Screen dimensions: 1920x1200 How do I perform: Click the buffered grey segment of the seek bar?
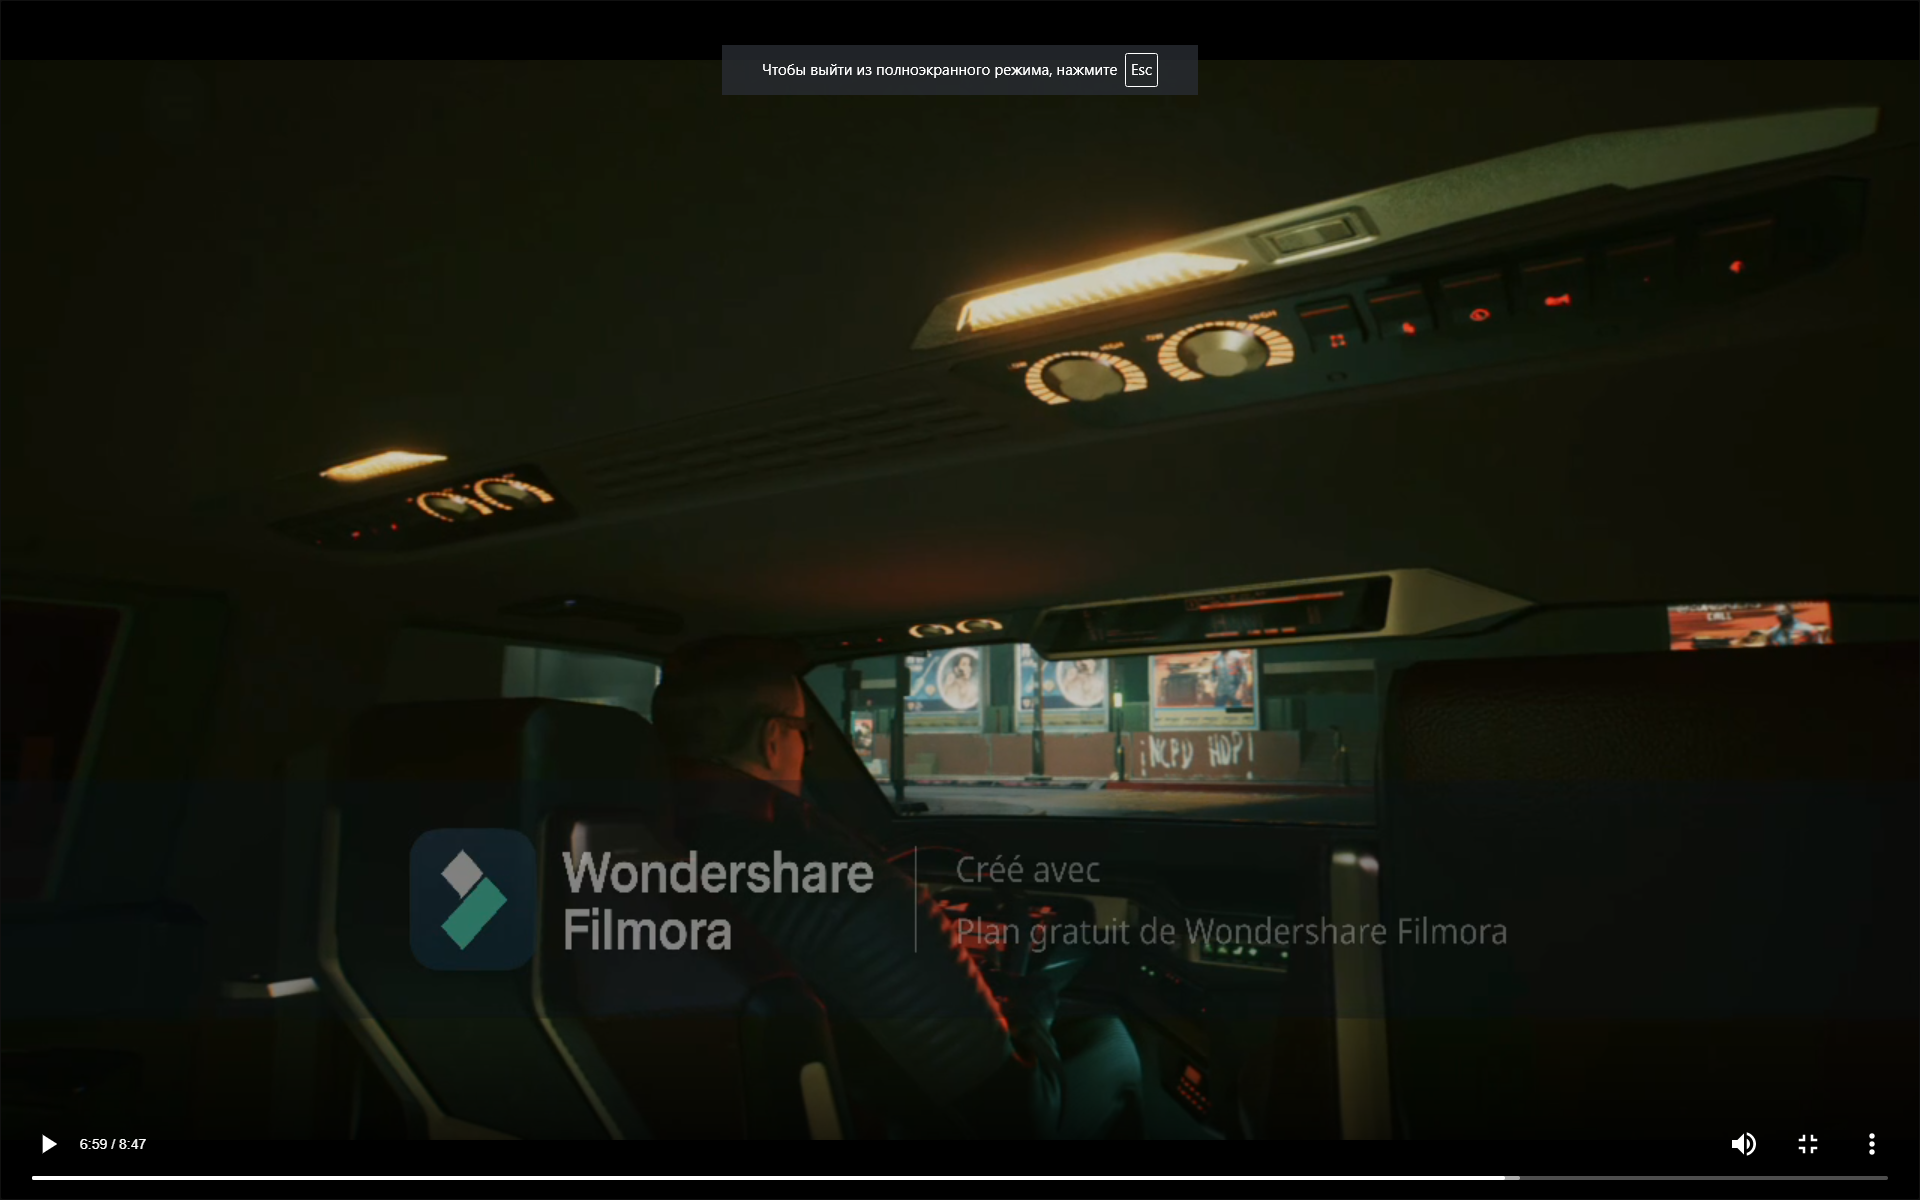pos(1513,1178)
